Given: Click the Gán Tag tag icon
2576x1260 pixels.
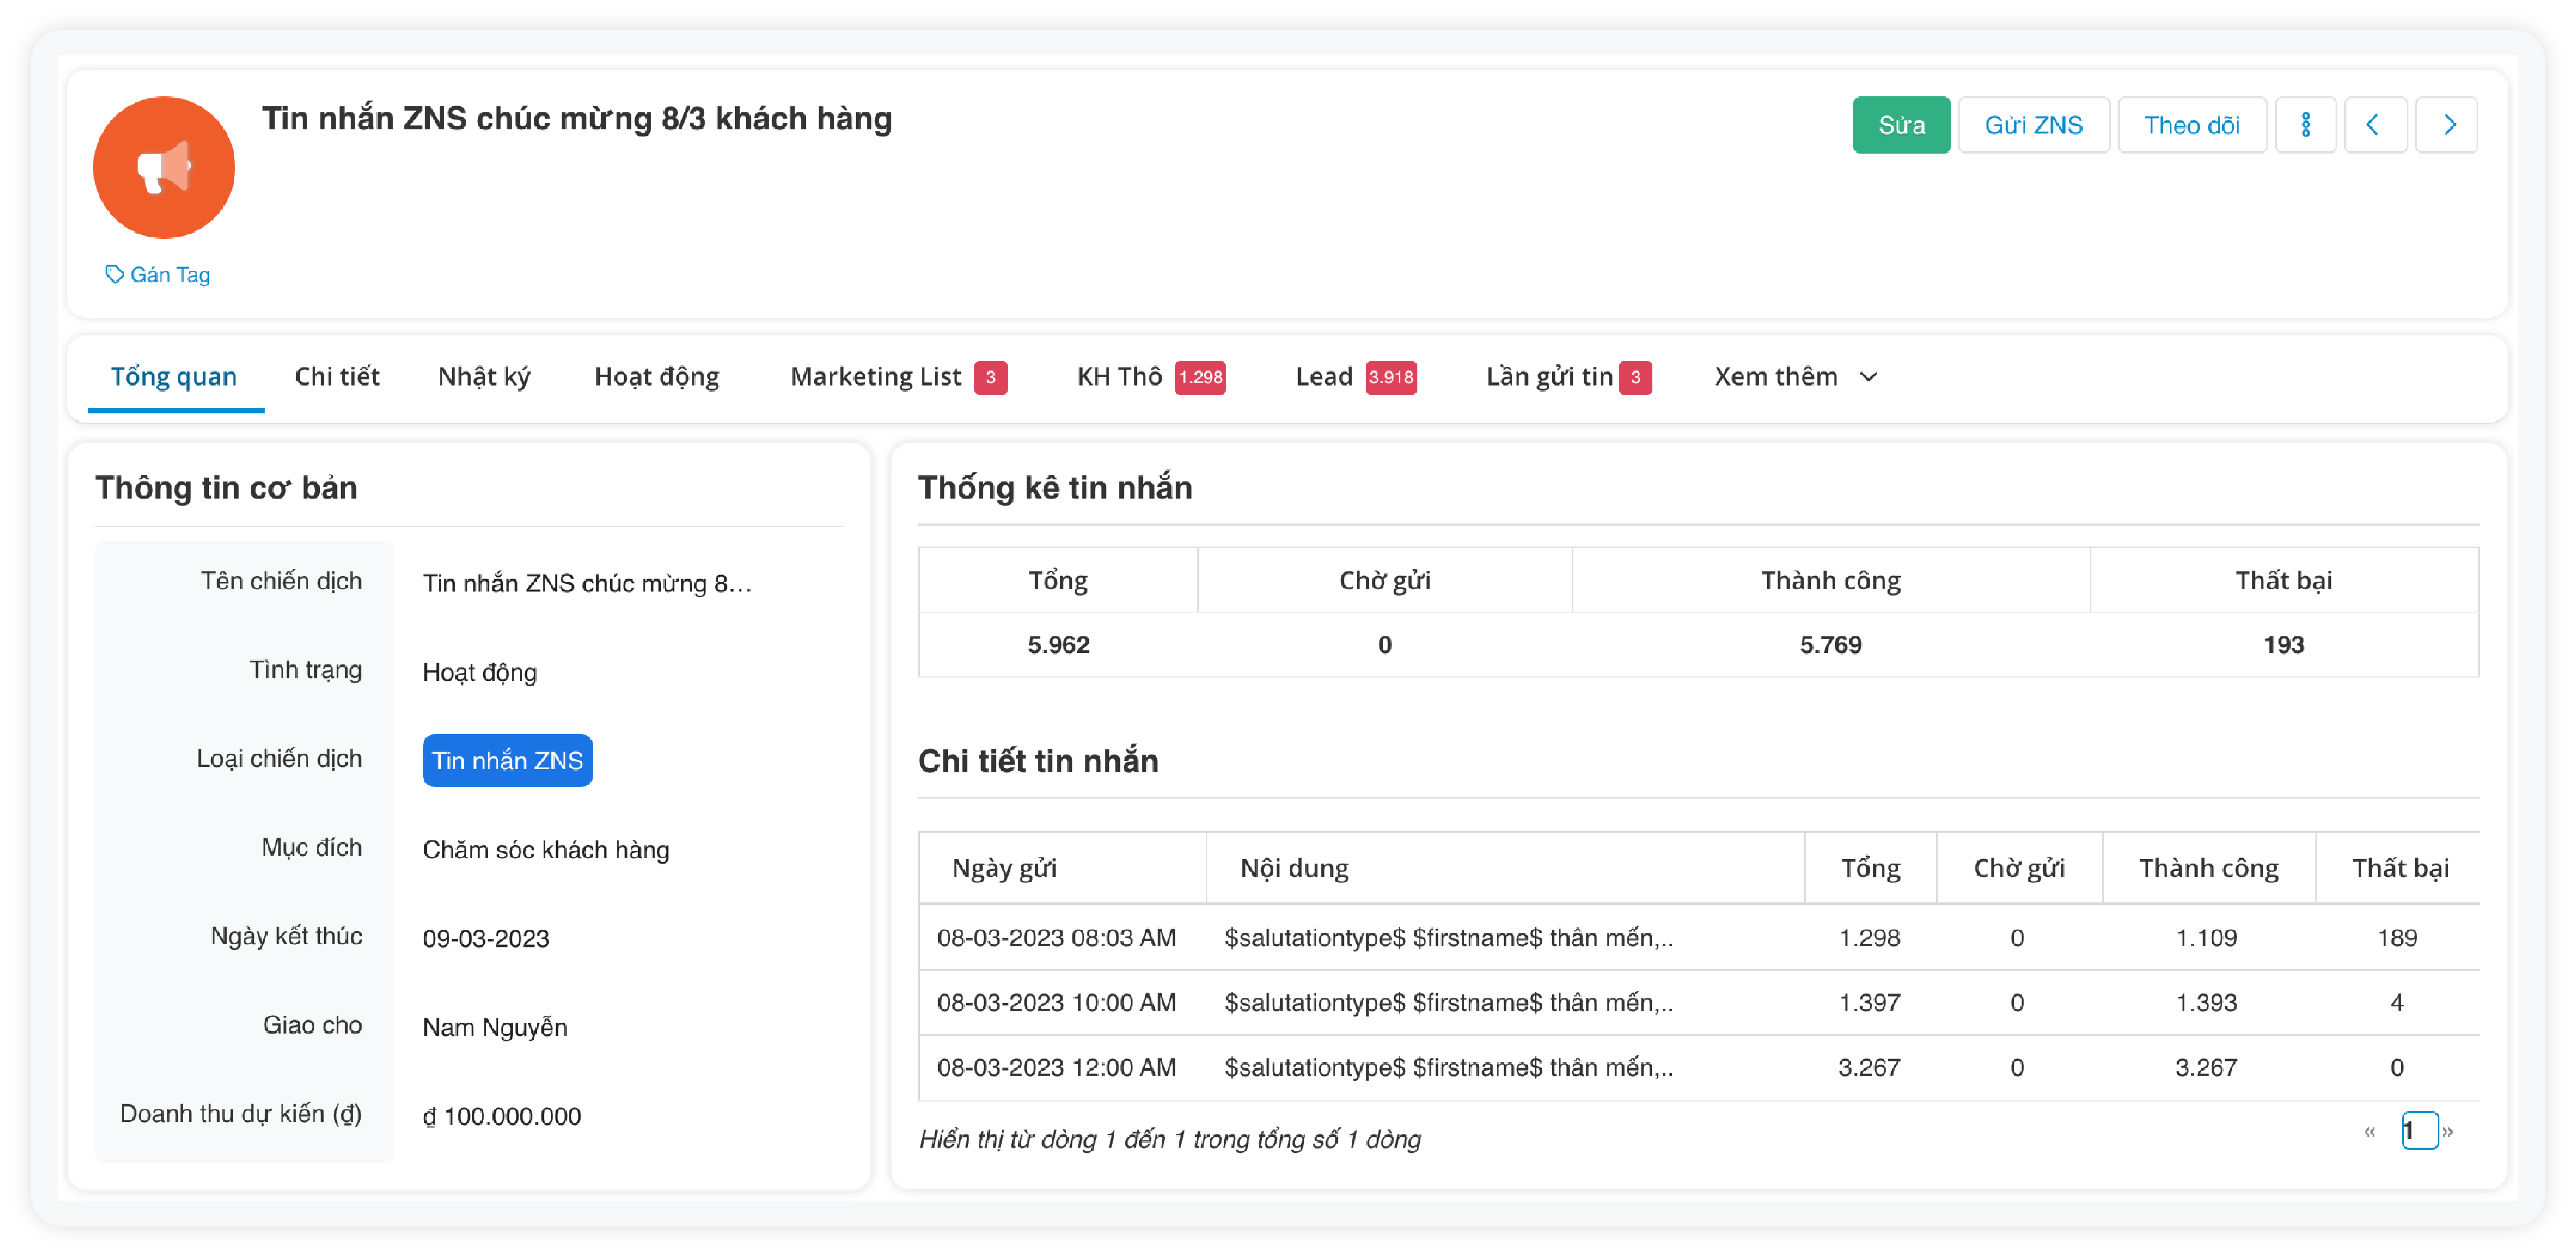Looking at the screenshot, I should 115,274.
